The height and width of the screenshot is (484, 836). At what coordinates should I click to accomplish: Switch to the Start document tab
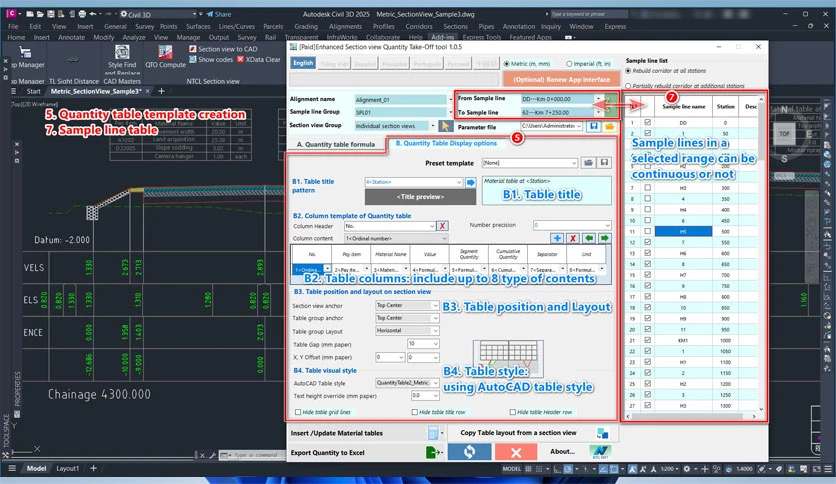[34, 91]
